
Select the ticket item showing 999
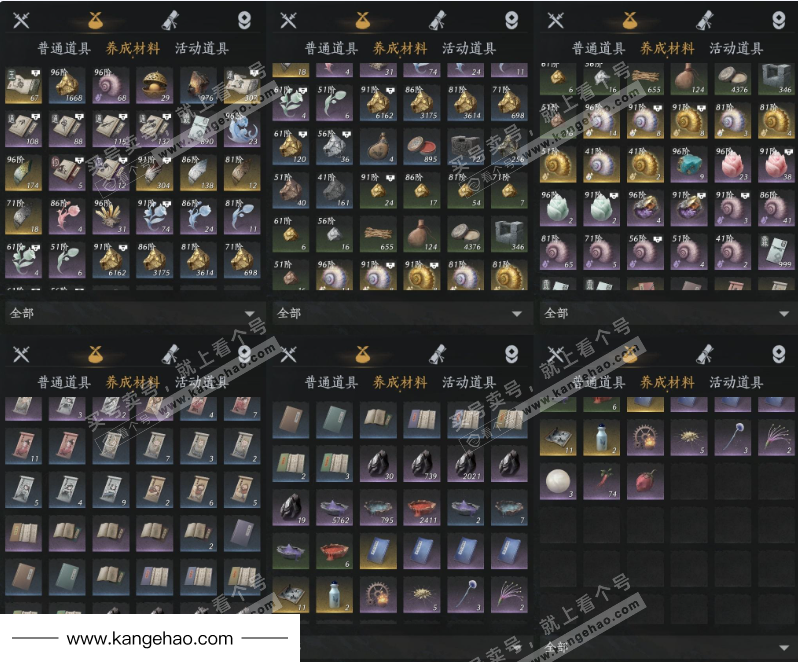point(776,252)
